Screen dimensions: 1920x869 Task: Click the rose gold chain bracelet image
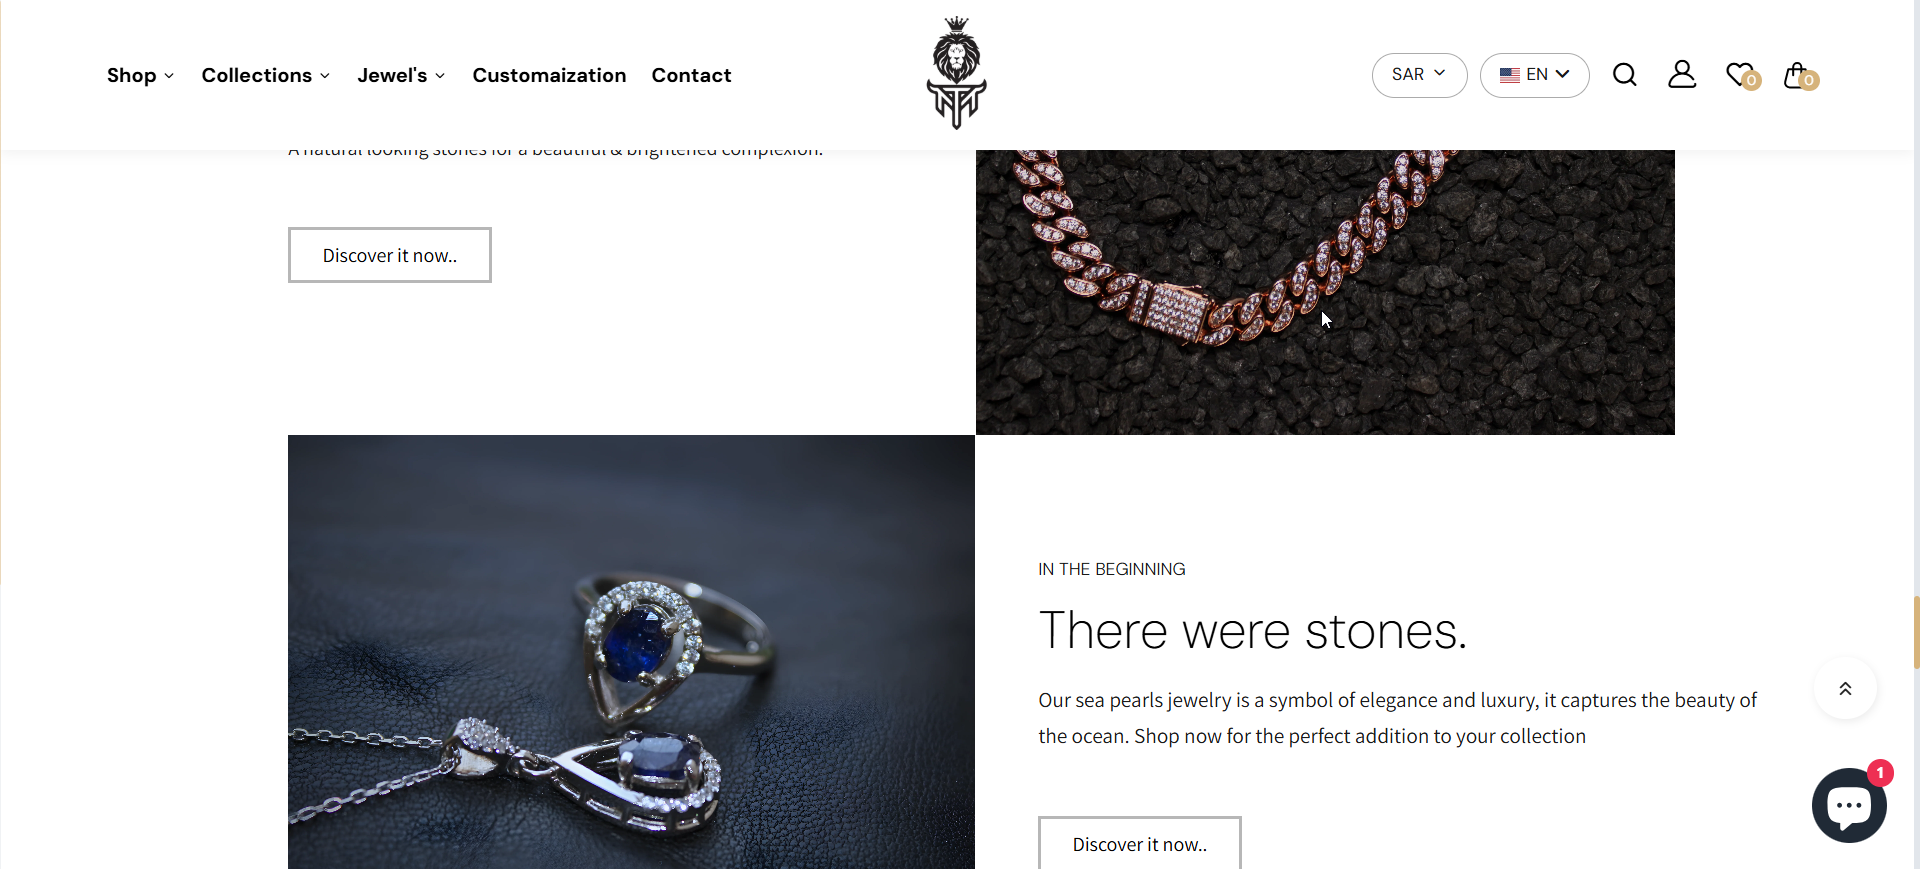[x=1325, y=292]
